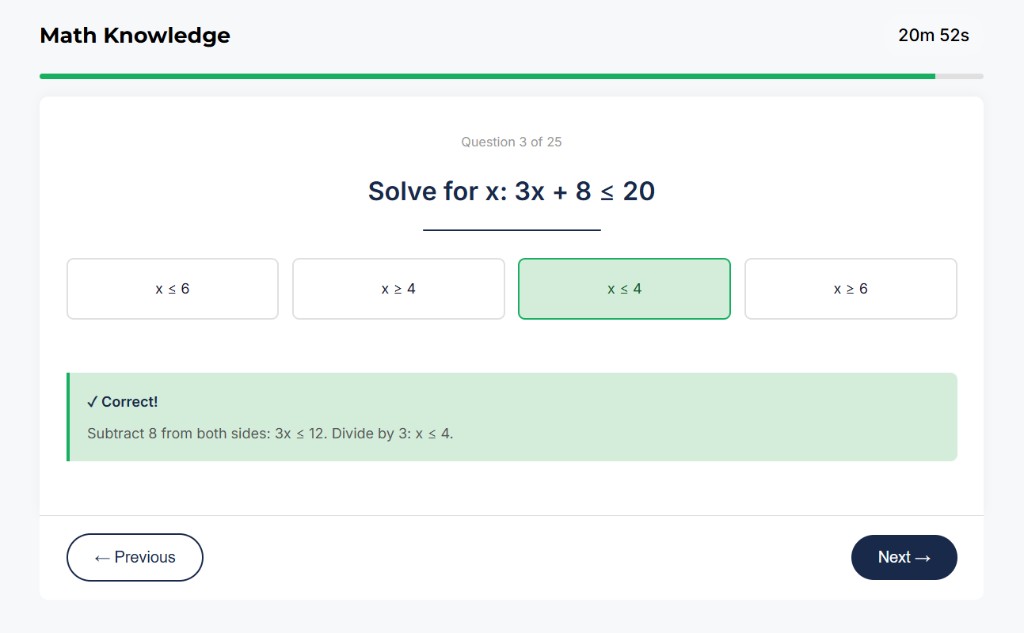Click the left arrow in the Previous button
The width and height of the screenshot is (1024, 633).
[104, 557]
